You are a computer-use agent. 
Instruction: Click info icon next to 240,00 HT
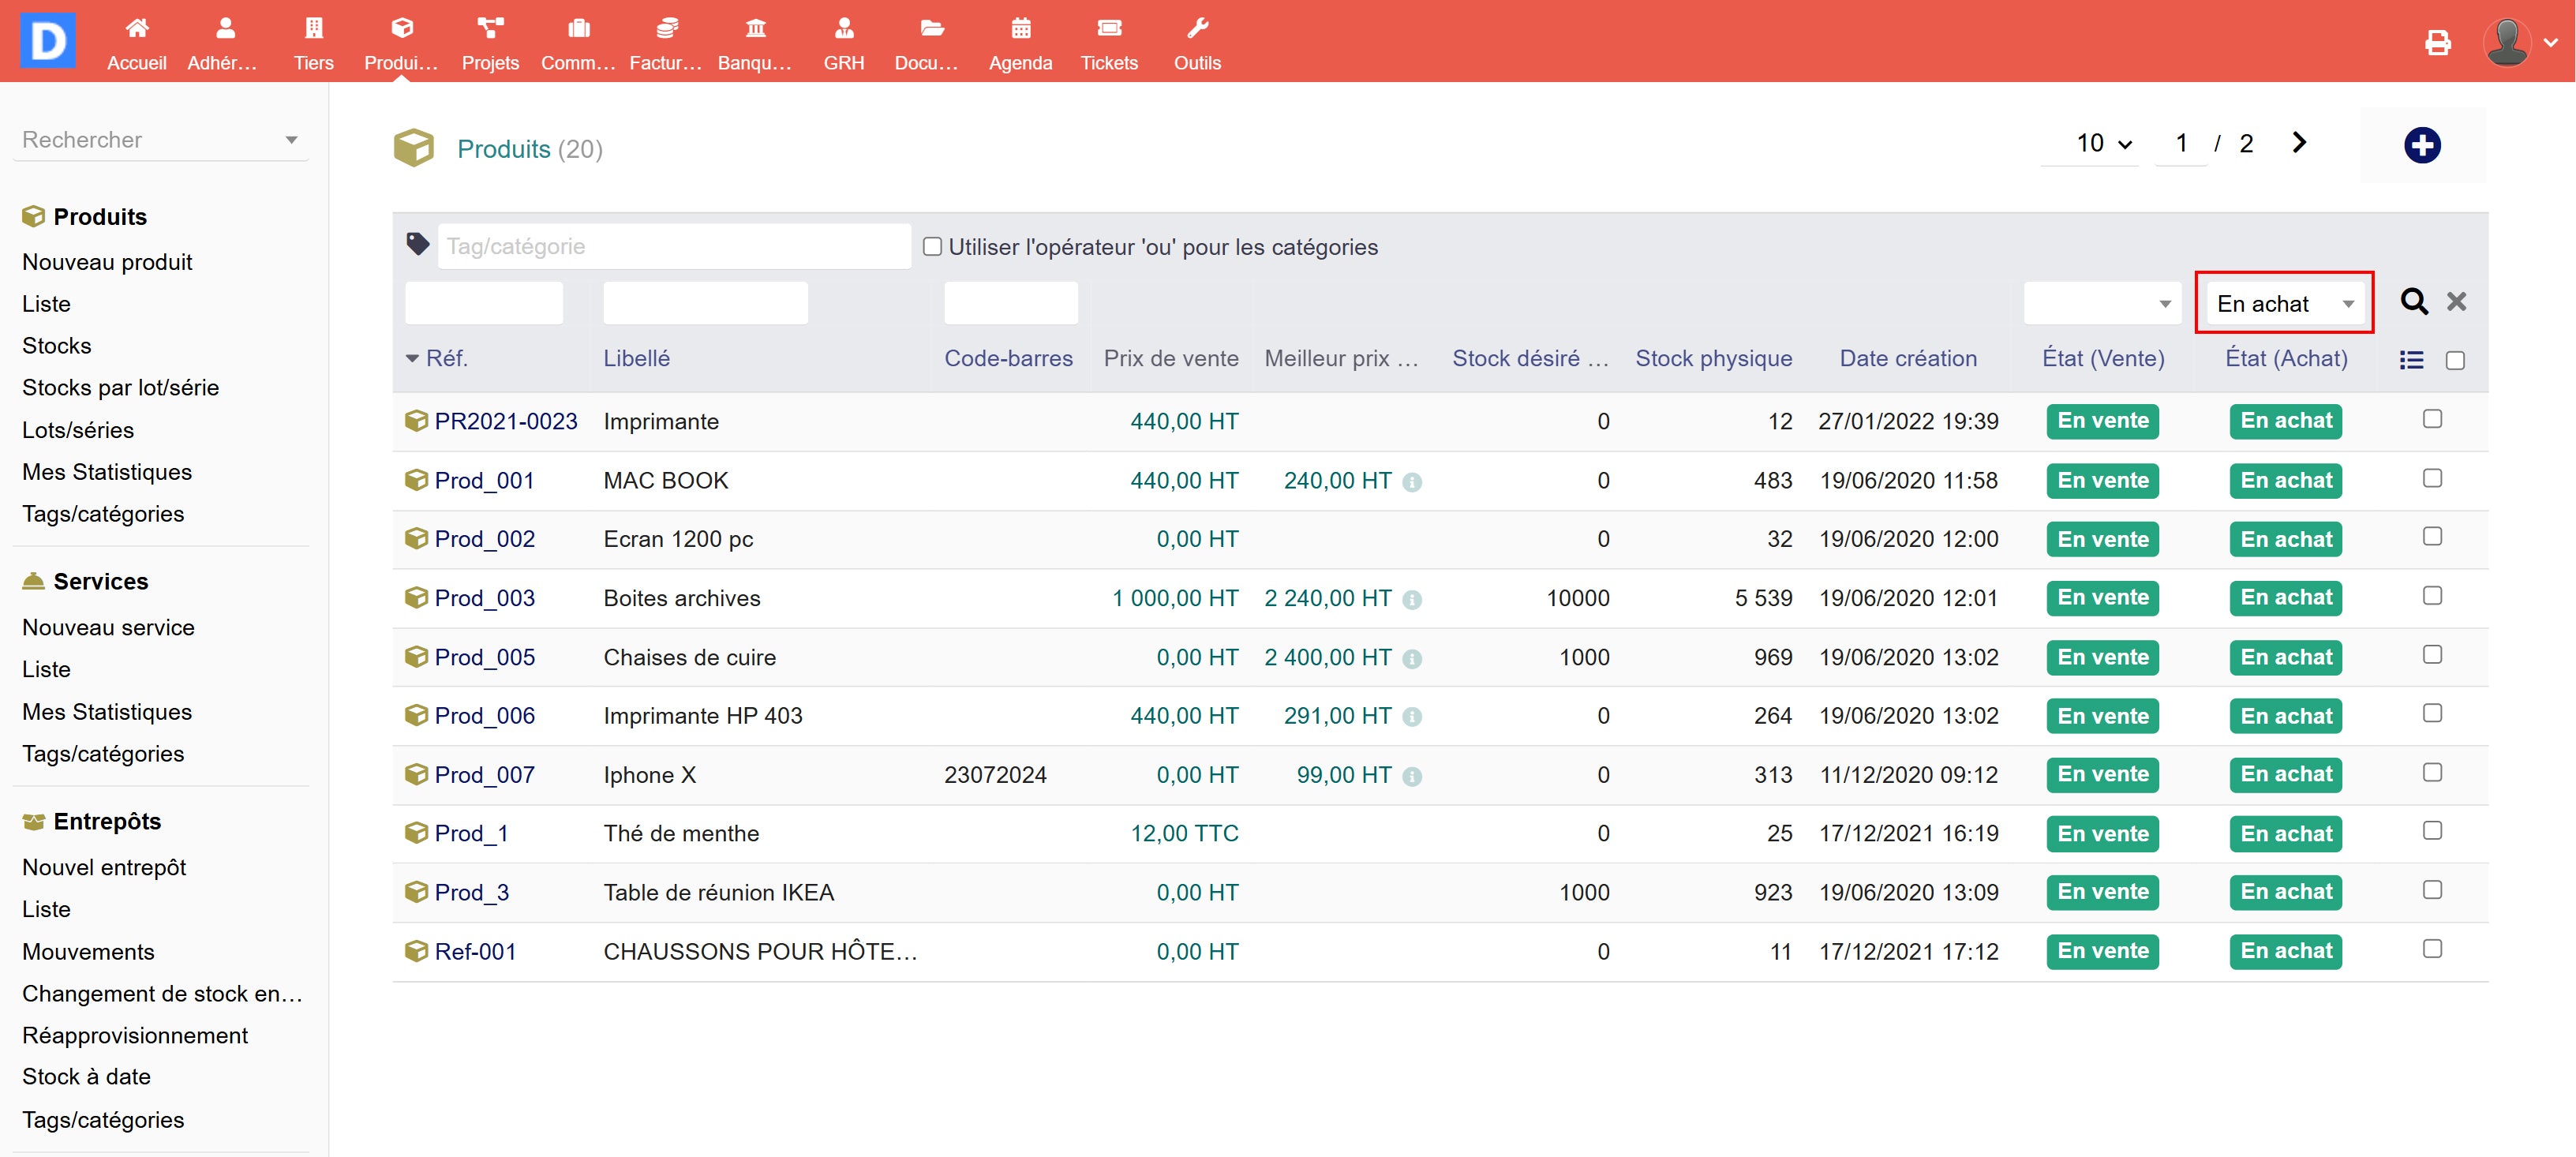tap(1411, 482)
